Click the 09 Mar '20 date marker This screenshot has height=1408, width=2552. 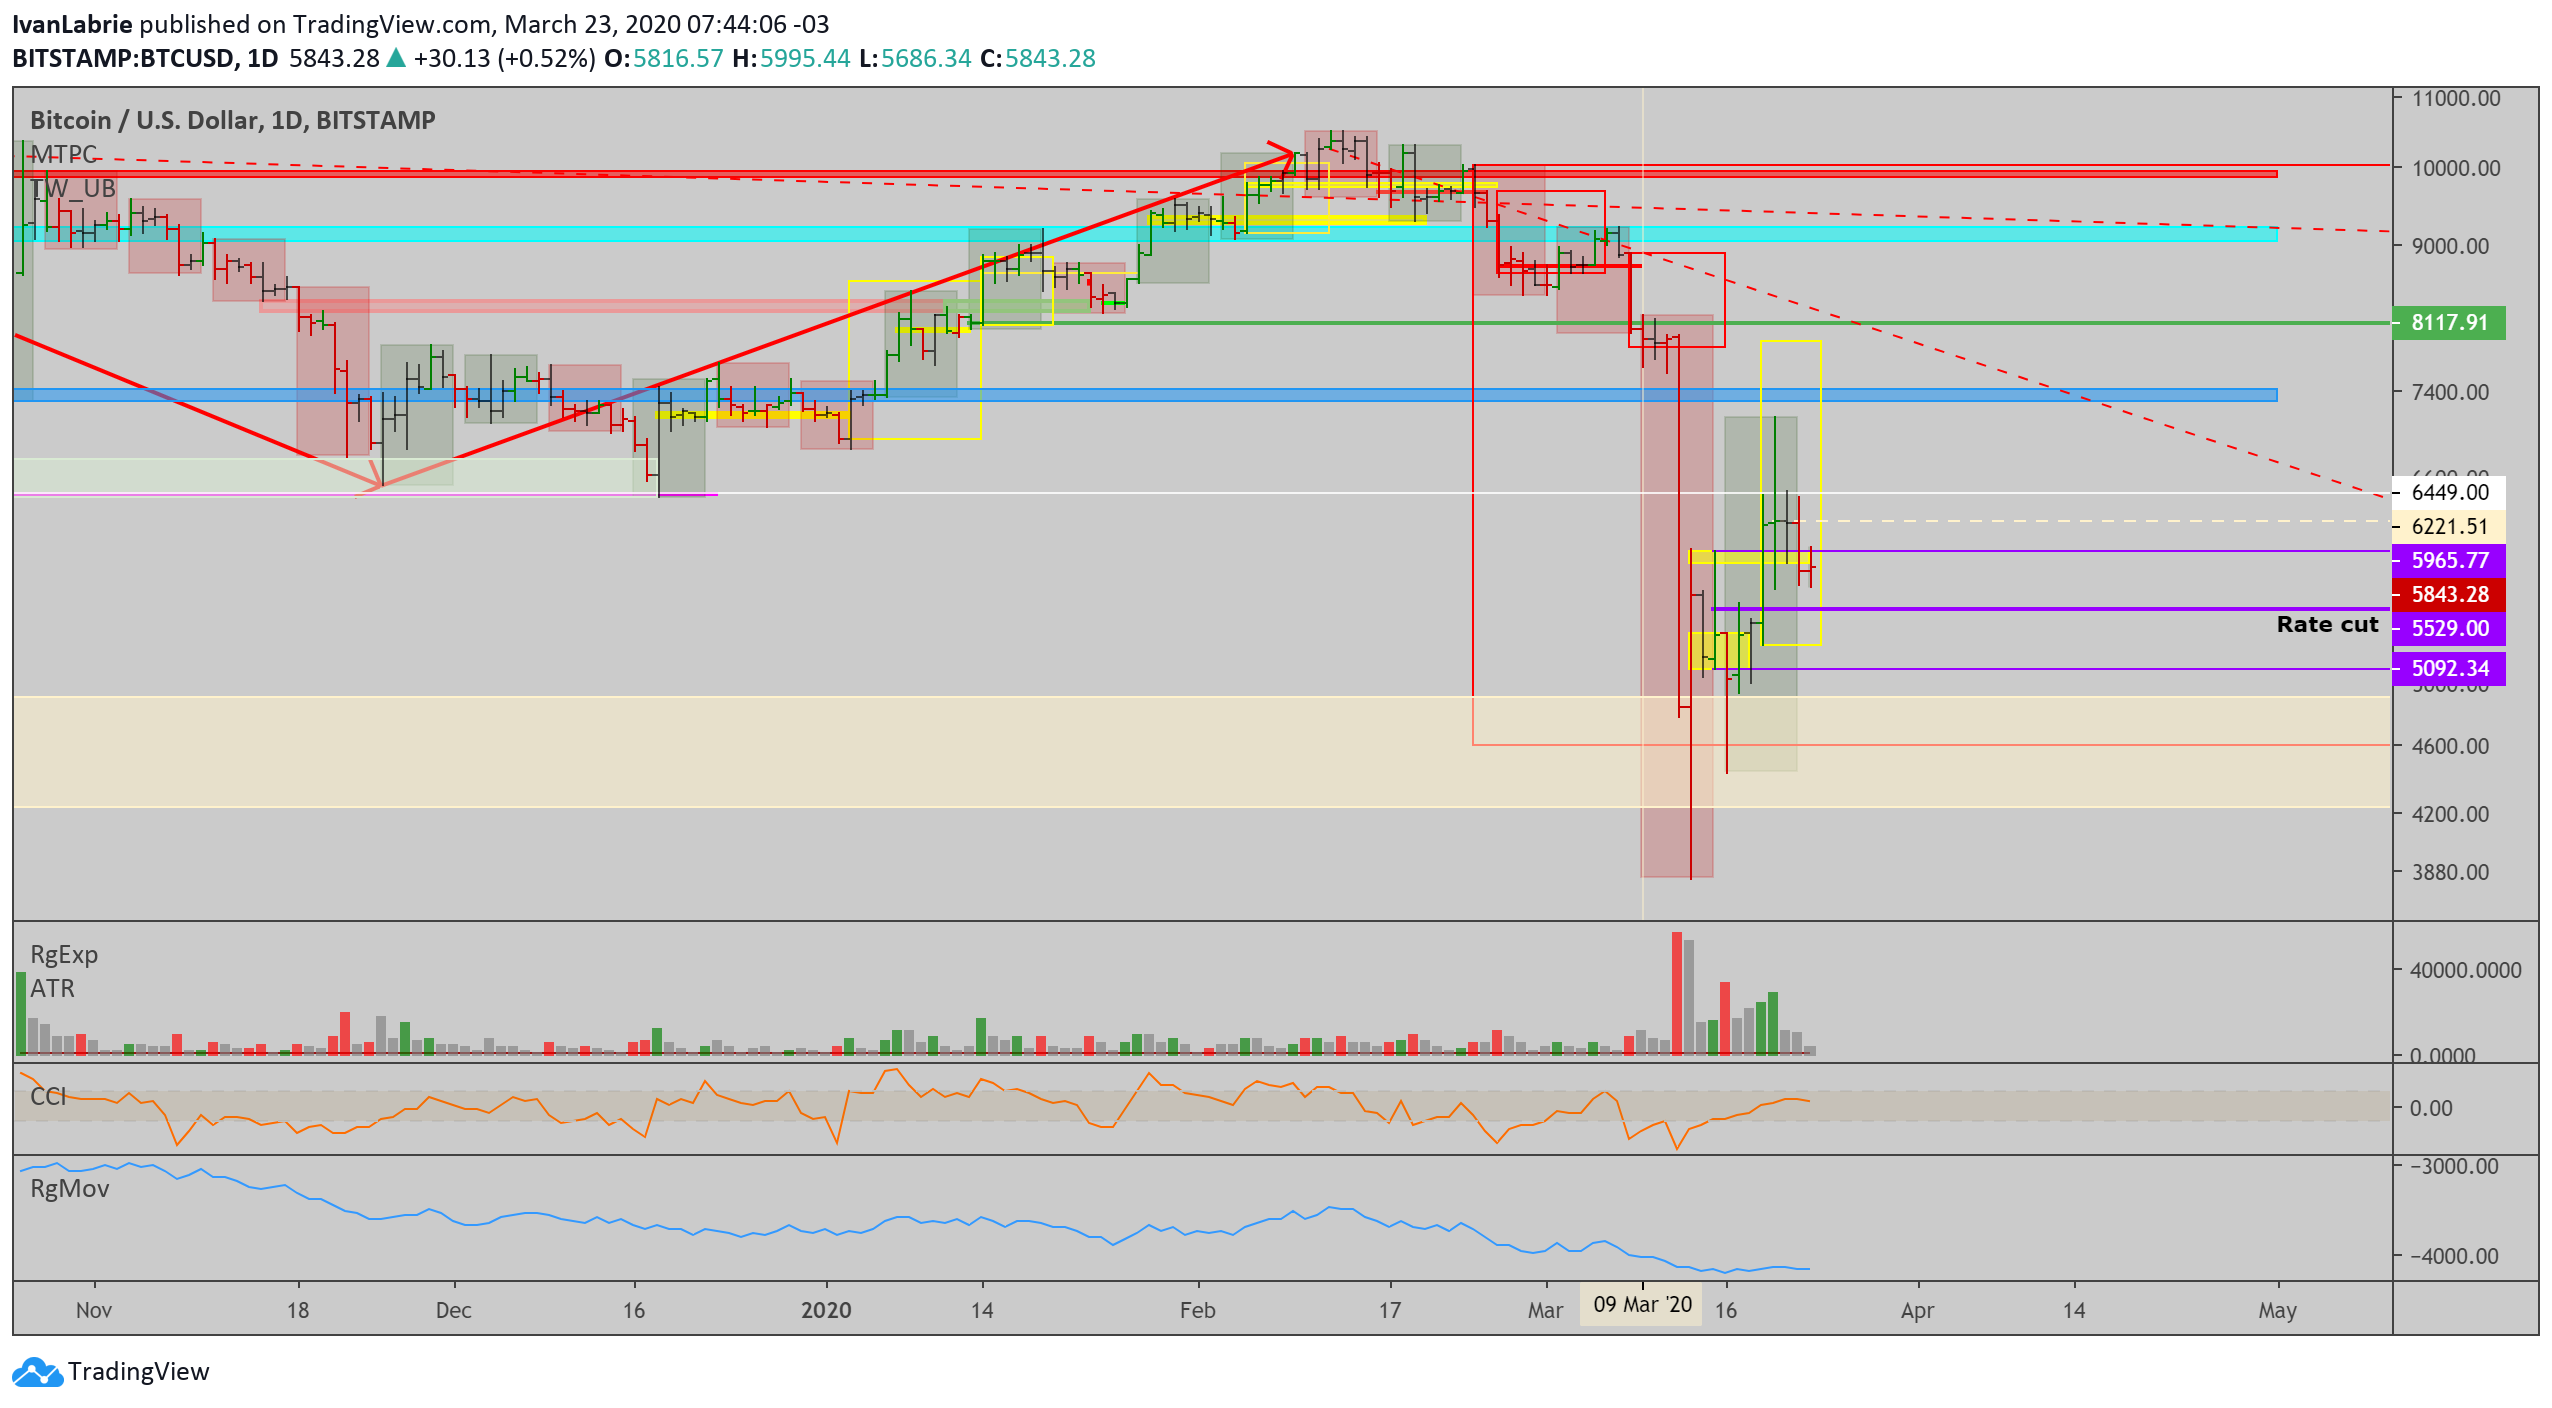click(x=1641, y=1305)
